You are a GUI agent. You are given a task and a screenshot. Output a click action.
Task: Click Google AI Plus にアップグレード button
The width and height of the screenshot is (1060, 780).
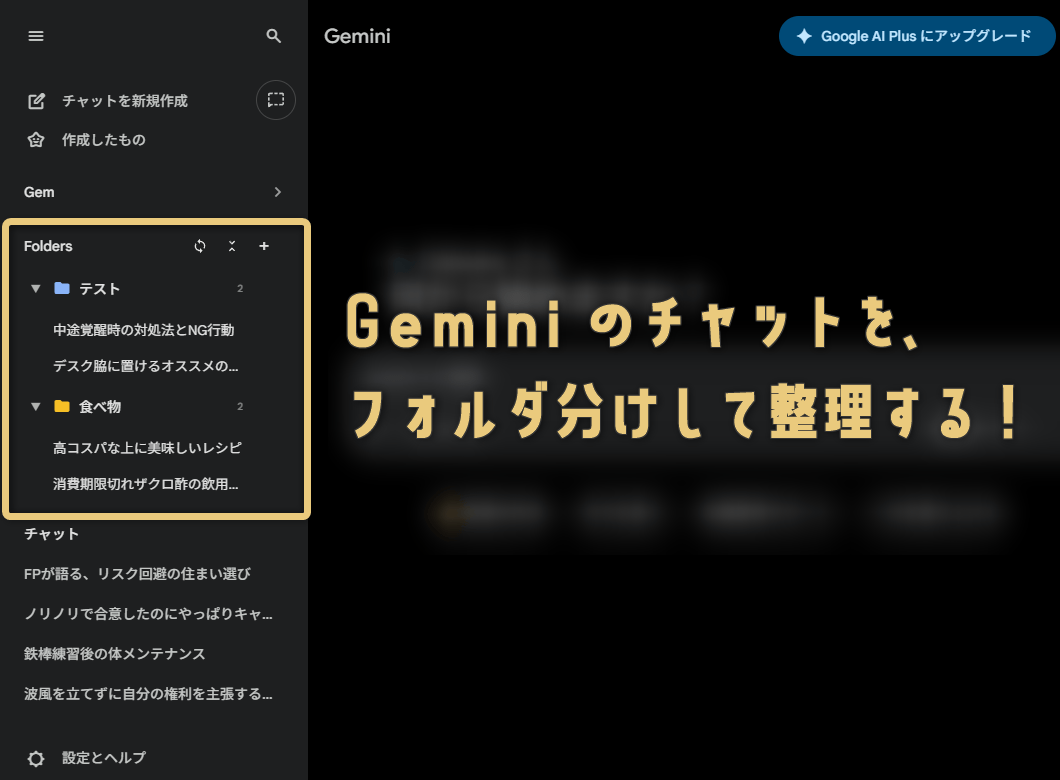[x=917, y=36]
